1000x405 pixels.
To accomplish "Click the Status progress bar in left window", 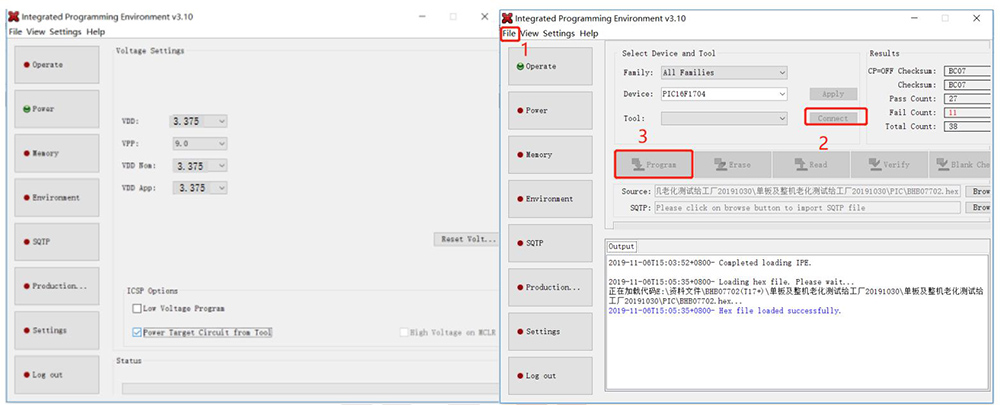I will [308, 388].
